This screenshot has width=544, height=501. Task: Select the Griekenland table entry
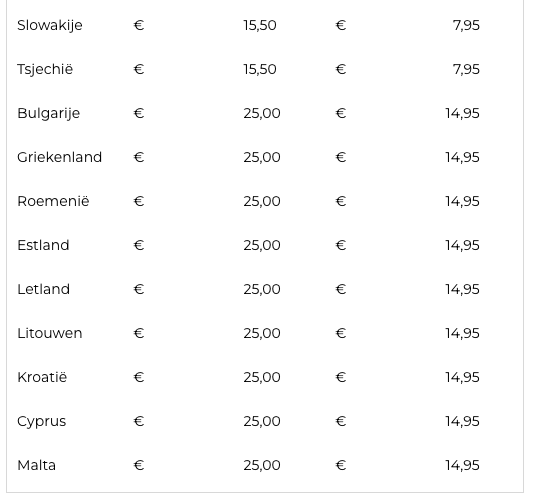[59, 157]
